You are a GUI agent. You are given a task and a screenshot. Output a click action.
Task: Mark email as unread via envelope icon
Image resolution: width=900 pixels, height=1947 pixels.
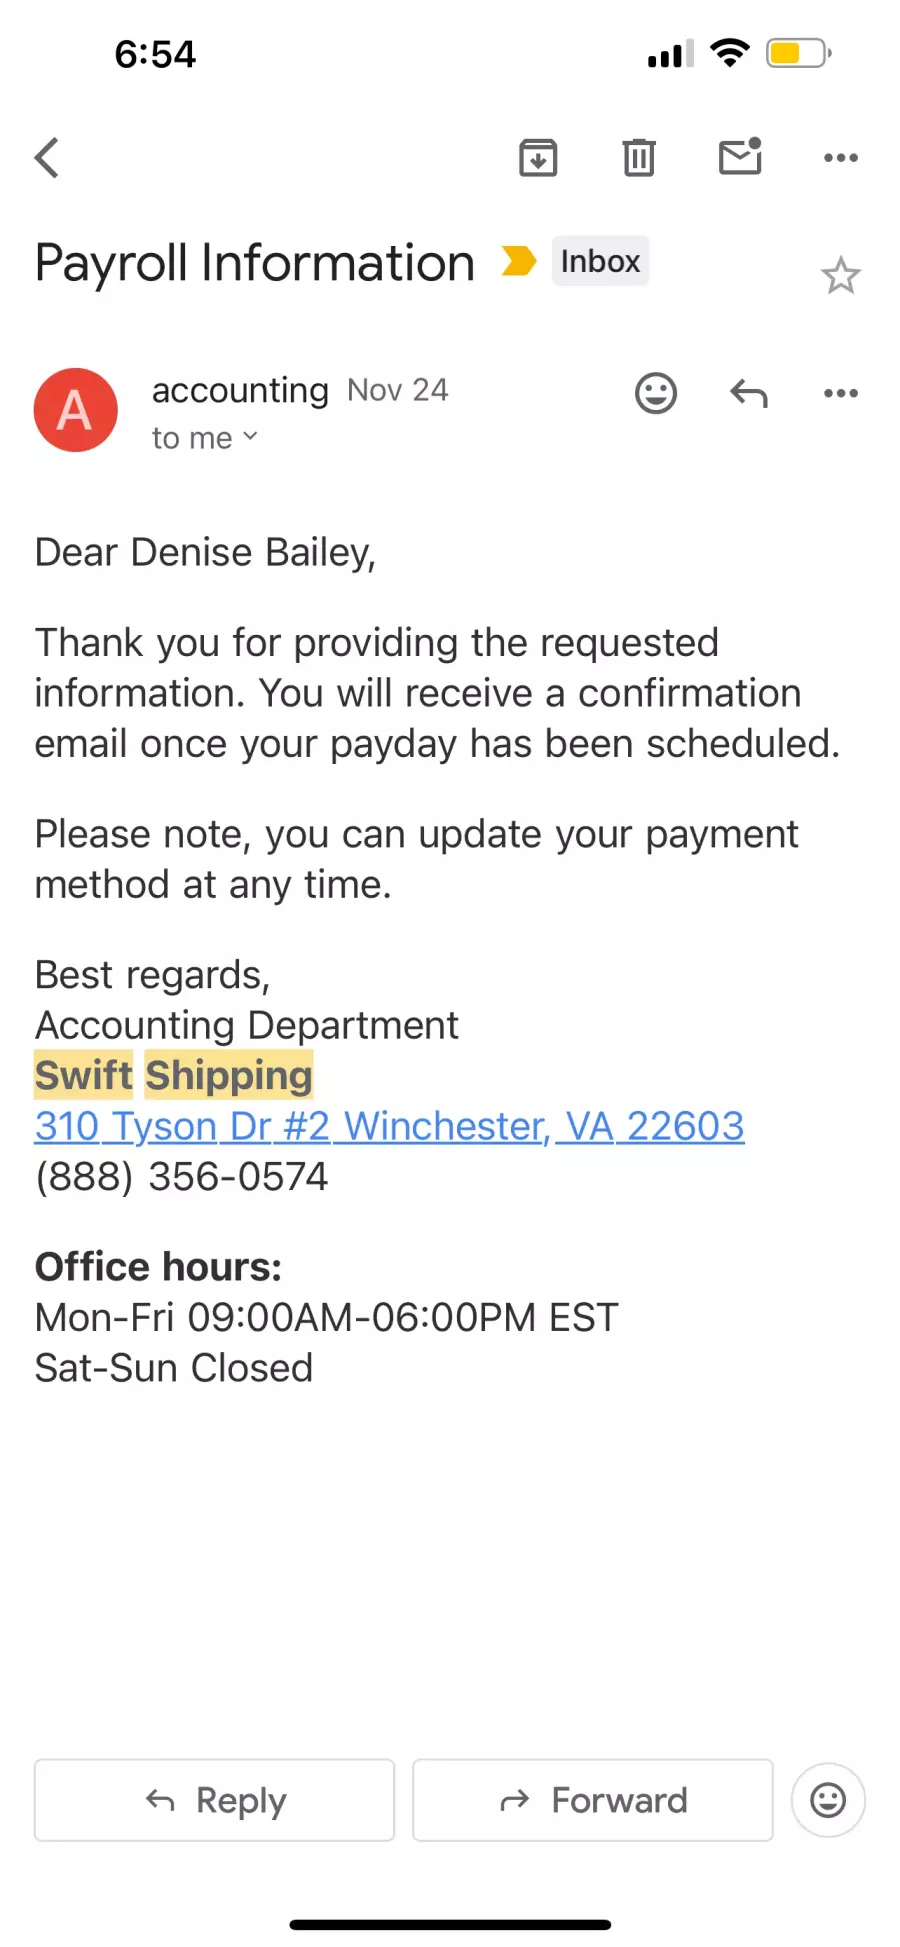coord(741,157)
